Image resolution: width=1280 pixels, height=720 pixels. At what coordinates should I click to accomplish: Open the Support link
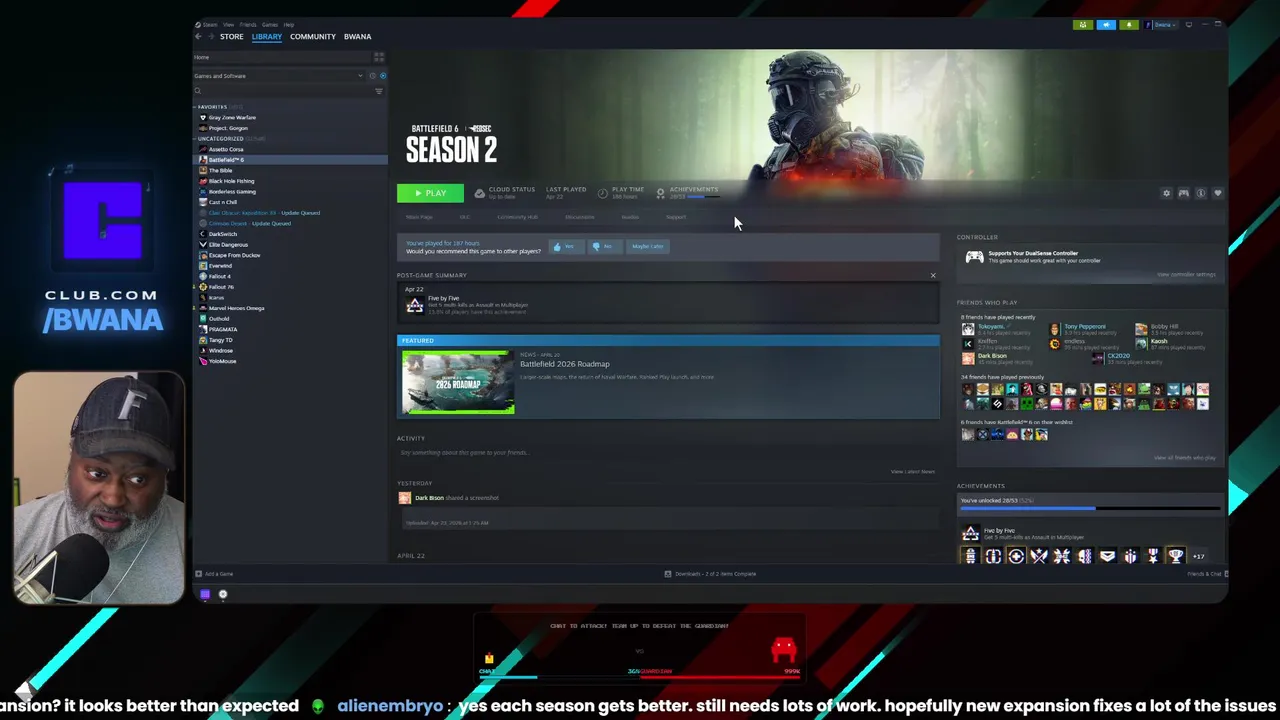click(675, 217)
